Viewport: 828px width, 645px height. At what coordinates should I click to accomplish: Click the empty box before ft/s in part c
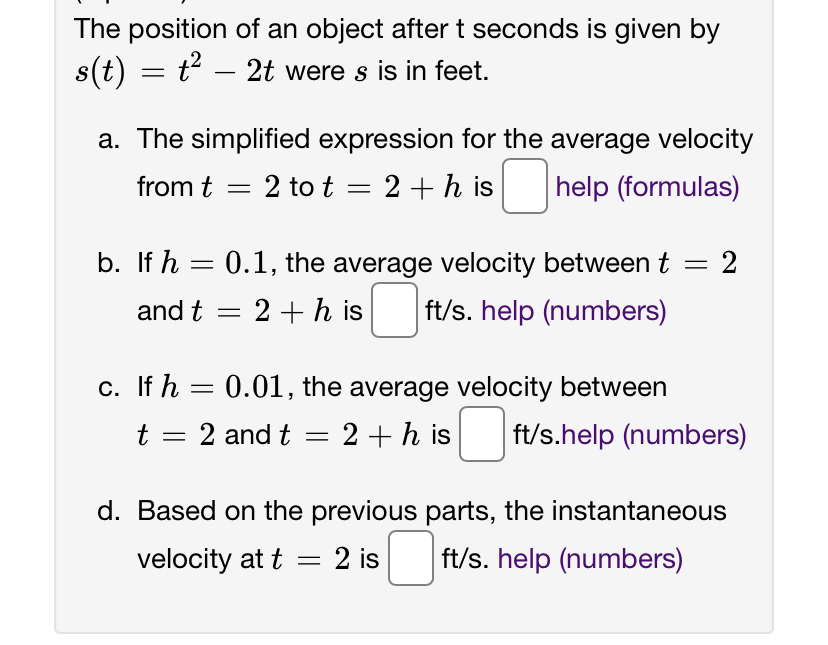point(481,433)
